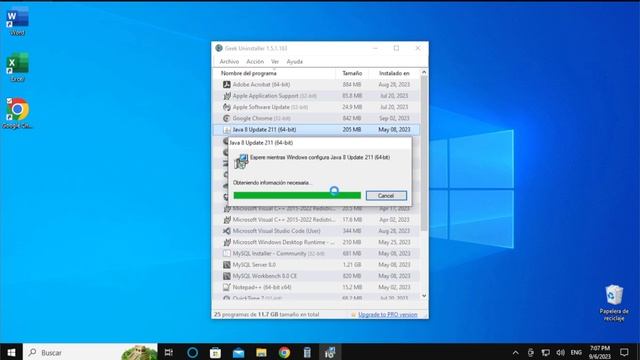Click the MySQL Server 8.0 icon
Screen dimensions: 640x360
tap(227, 265)
